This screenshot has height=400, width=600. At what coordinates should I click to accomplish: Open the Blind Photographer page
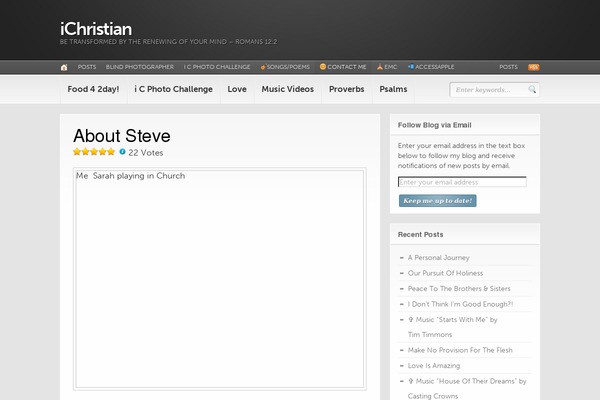coord(140,67)
